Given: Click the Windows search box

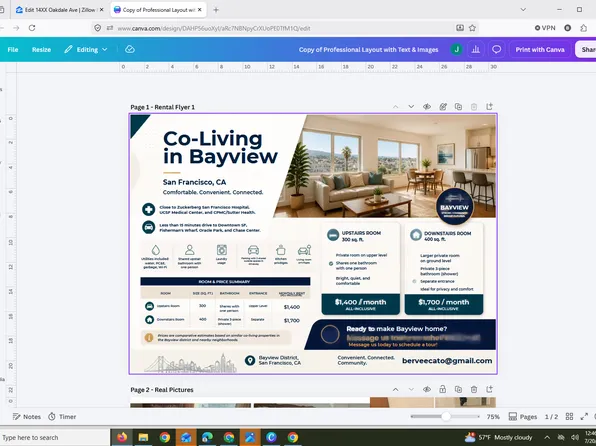Looking at the screenshot, I should click(x=53, y=438).
